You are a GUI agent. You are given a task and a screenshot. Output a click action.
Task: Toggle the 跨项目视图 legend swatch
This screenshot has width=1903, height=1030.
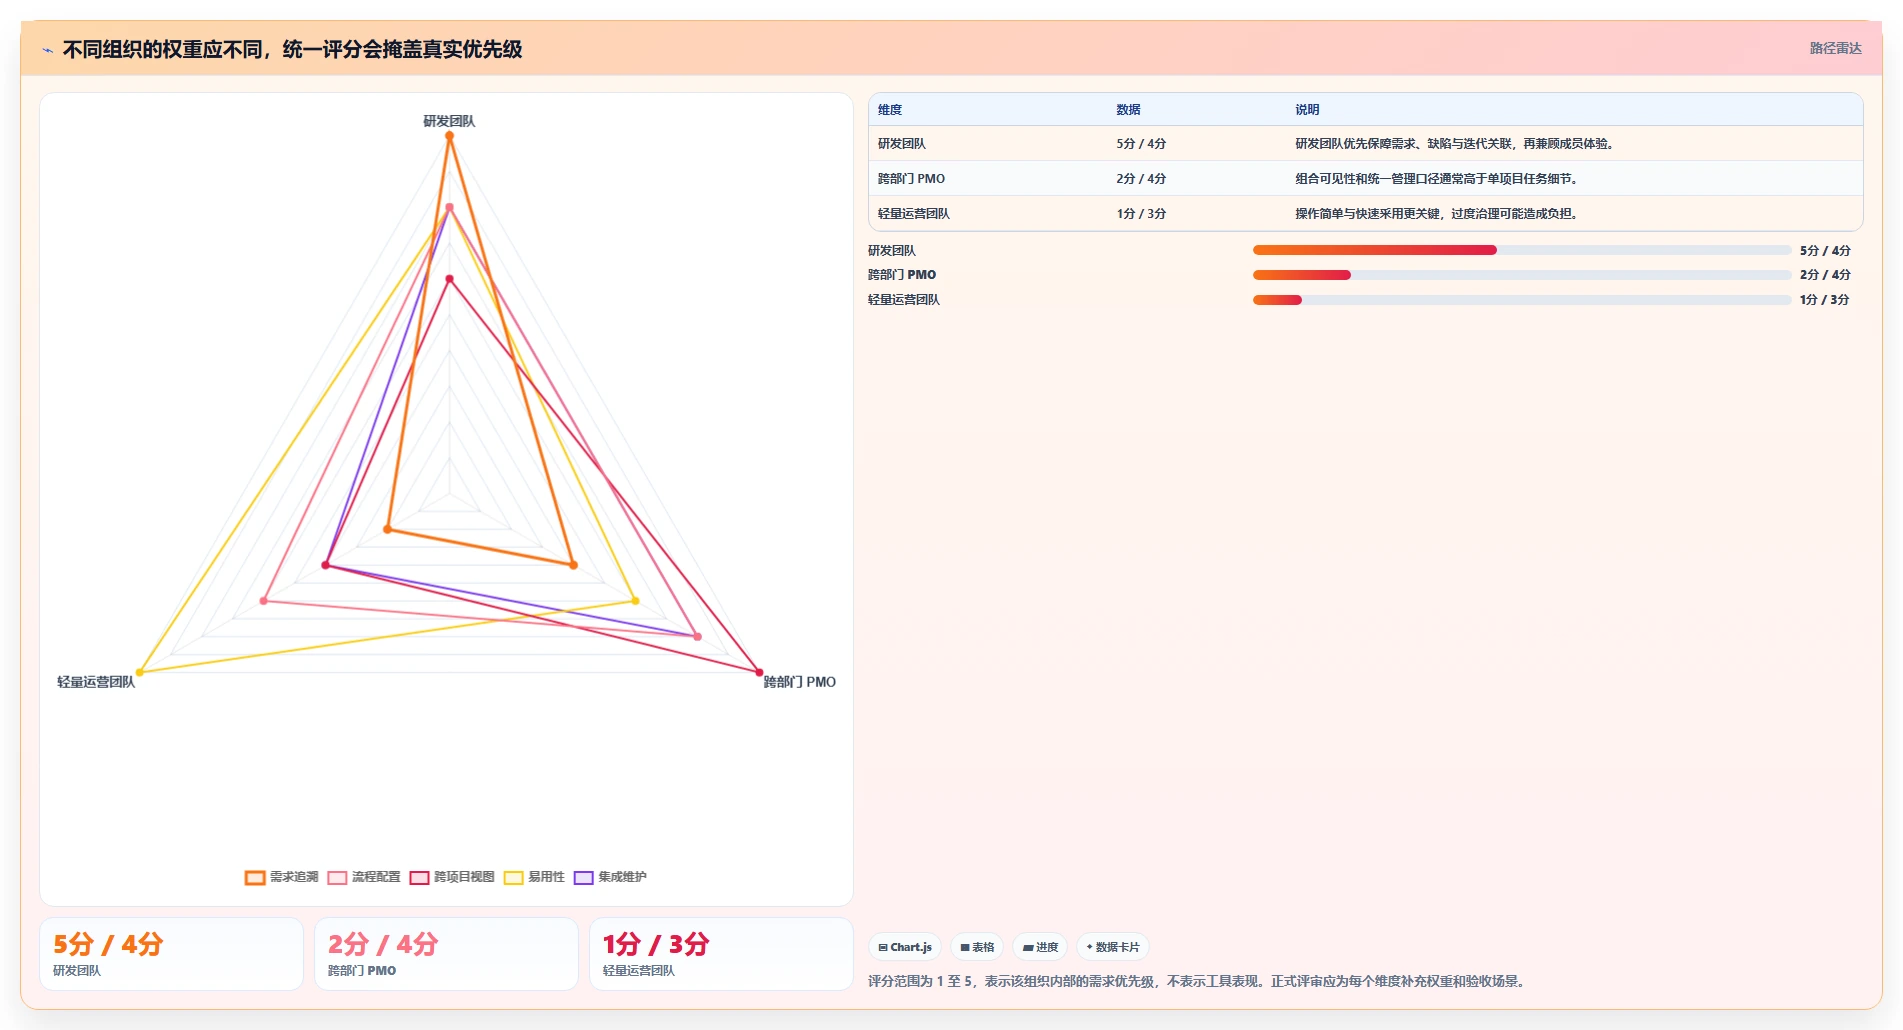419,878
